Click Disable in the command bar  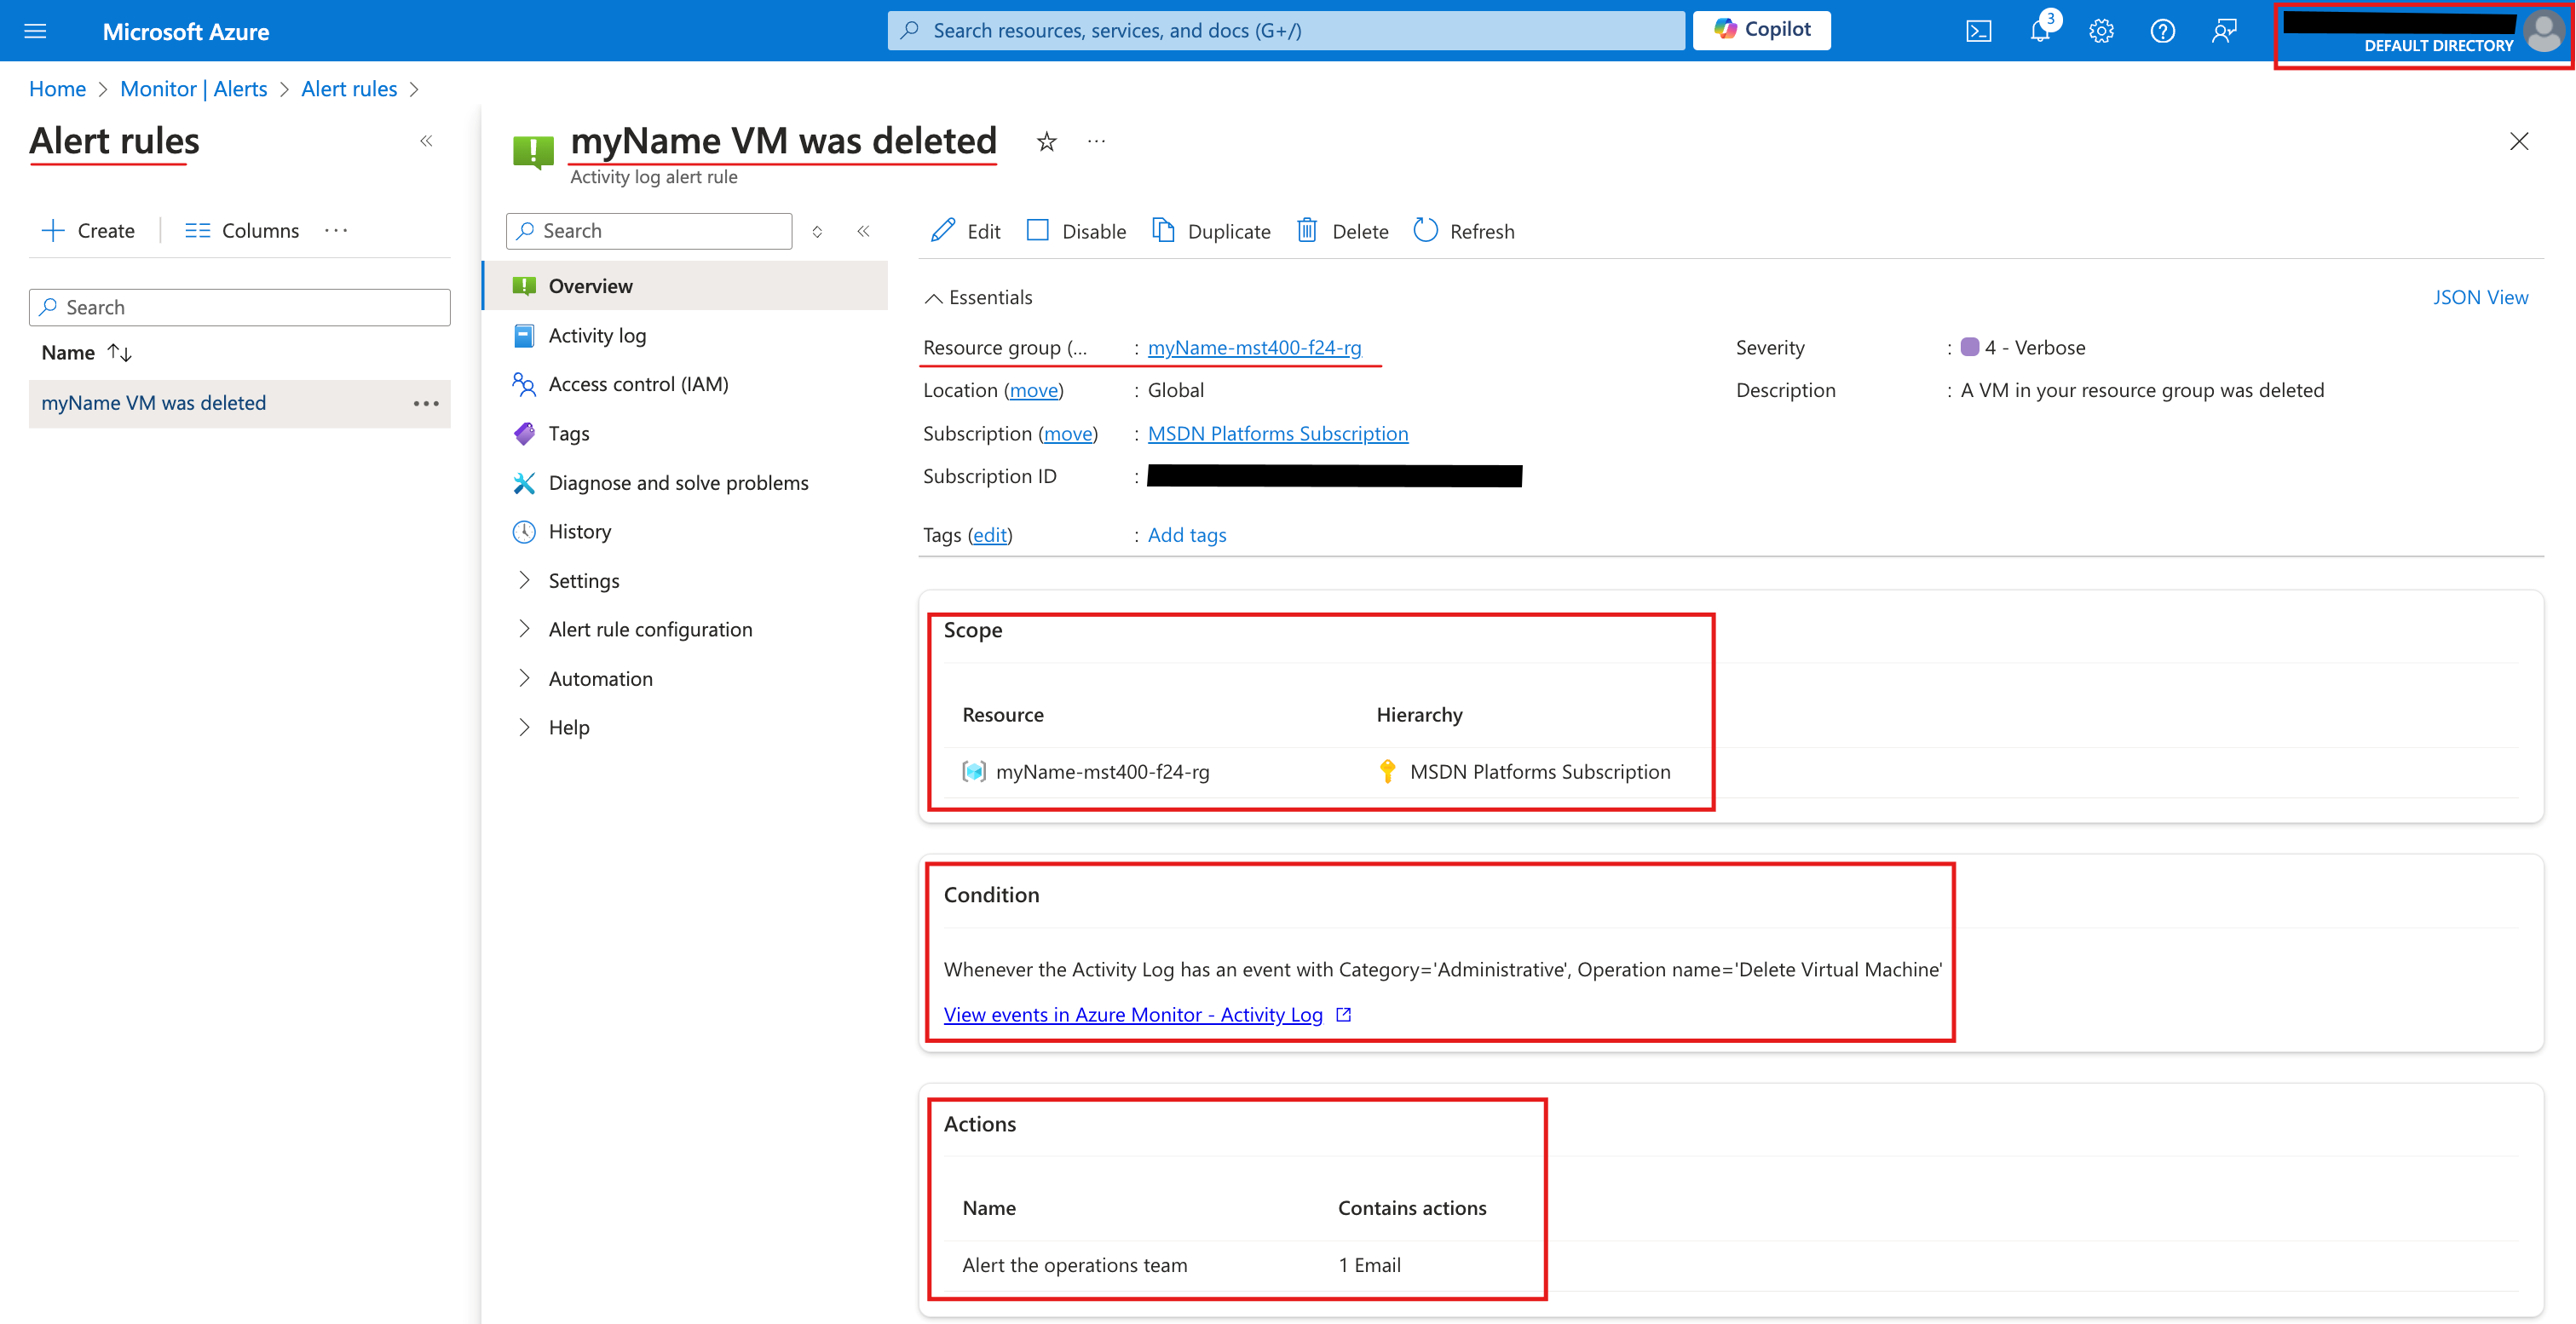click(x=1076, y=231)
